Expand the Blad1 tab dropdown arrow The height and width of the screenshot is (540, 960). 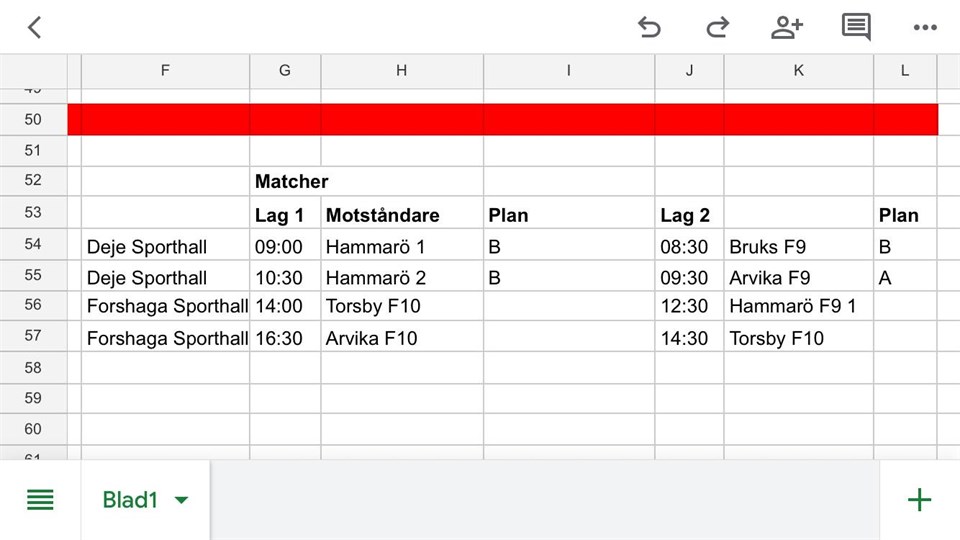pos(181,500)
